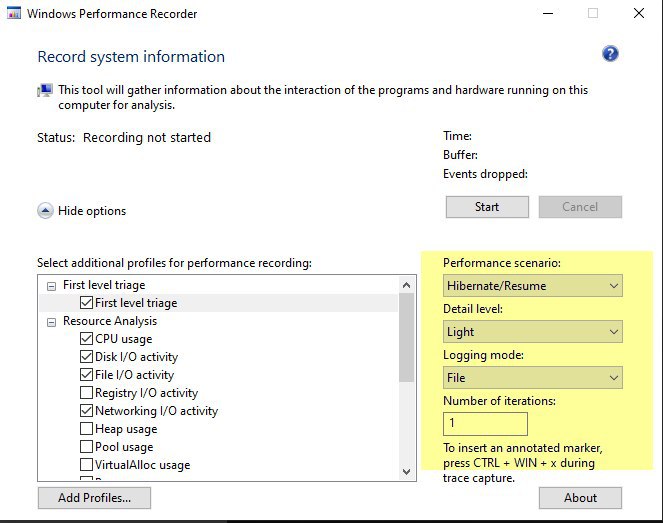Click the Windows Performance Recorder title bar icon
The height and width of the screenshot is (523, 663).
click(14, 13)
